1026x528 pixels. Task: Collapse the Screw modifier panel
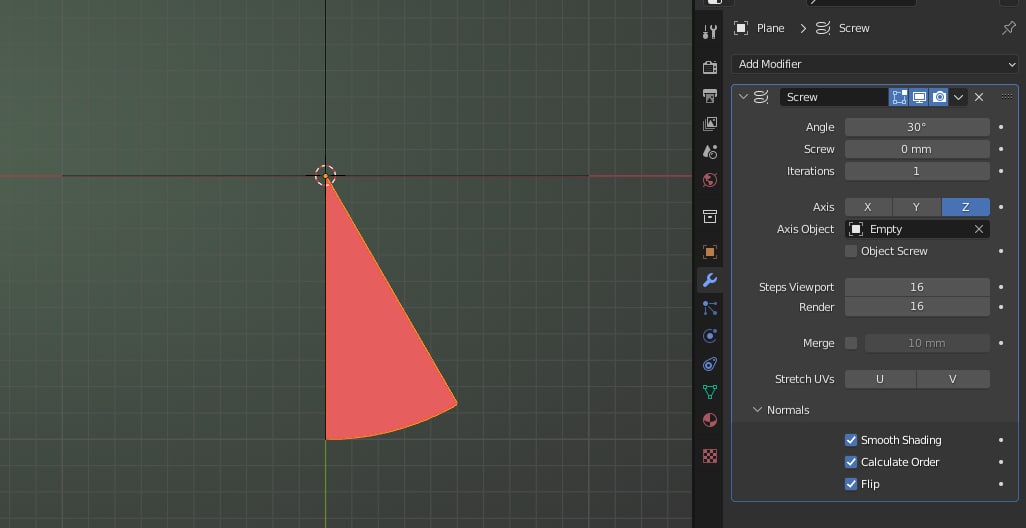743,97
